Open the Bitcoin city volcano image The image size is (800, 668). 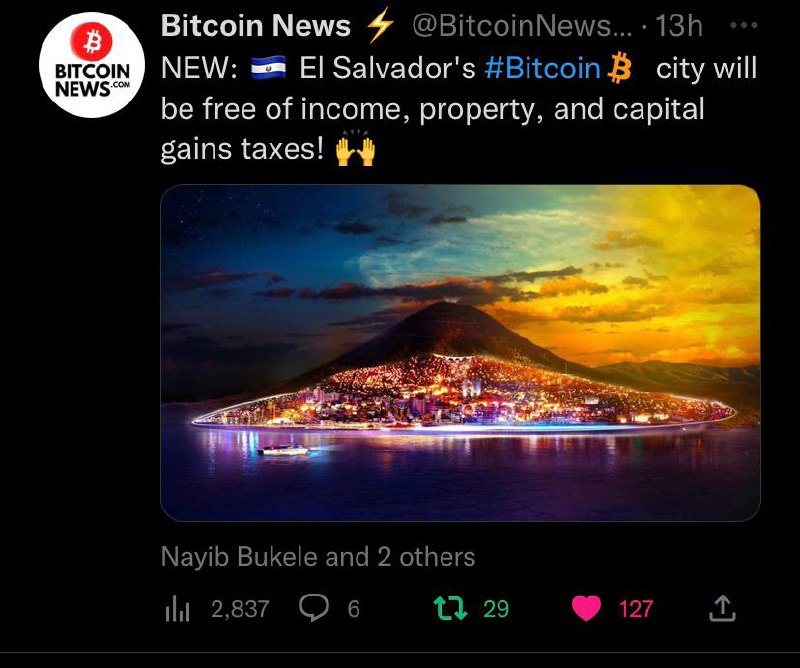tap(460, 353)
